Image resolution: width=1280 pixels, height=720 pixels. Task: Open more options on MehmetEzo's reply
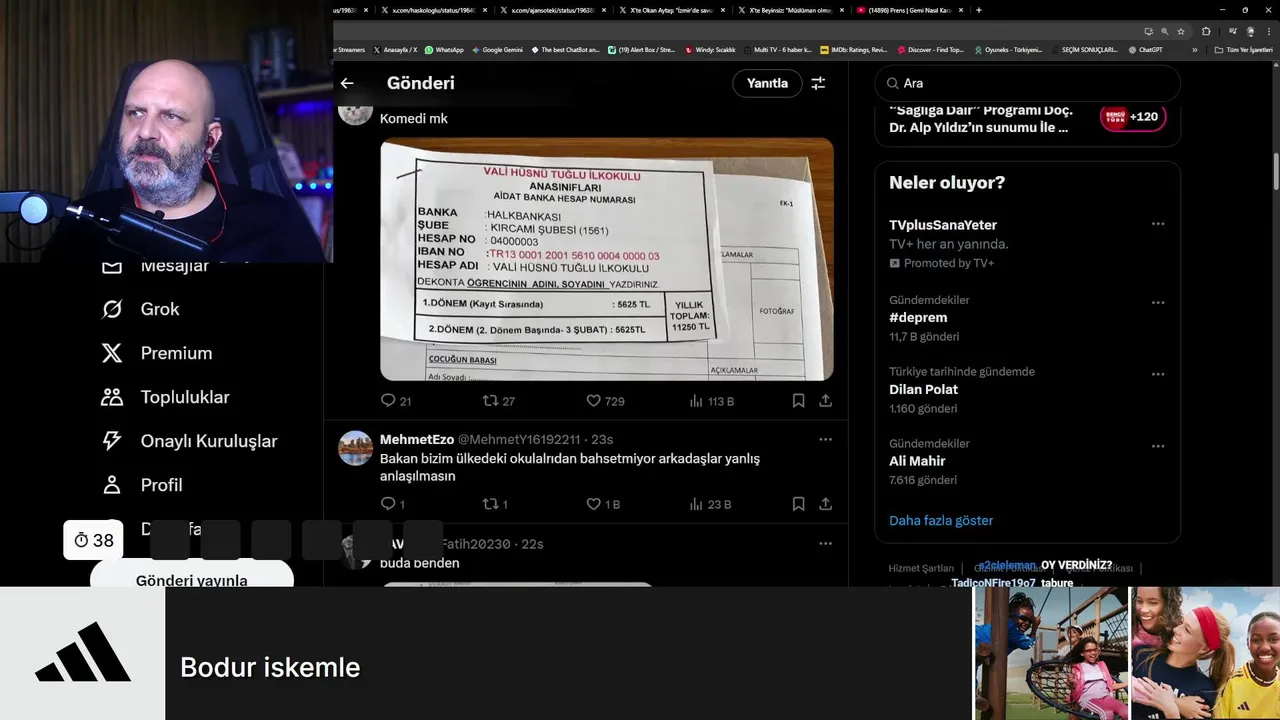(825, 439)
